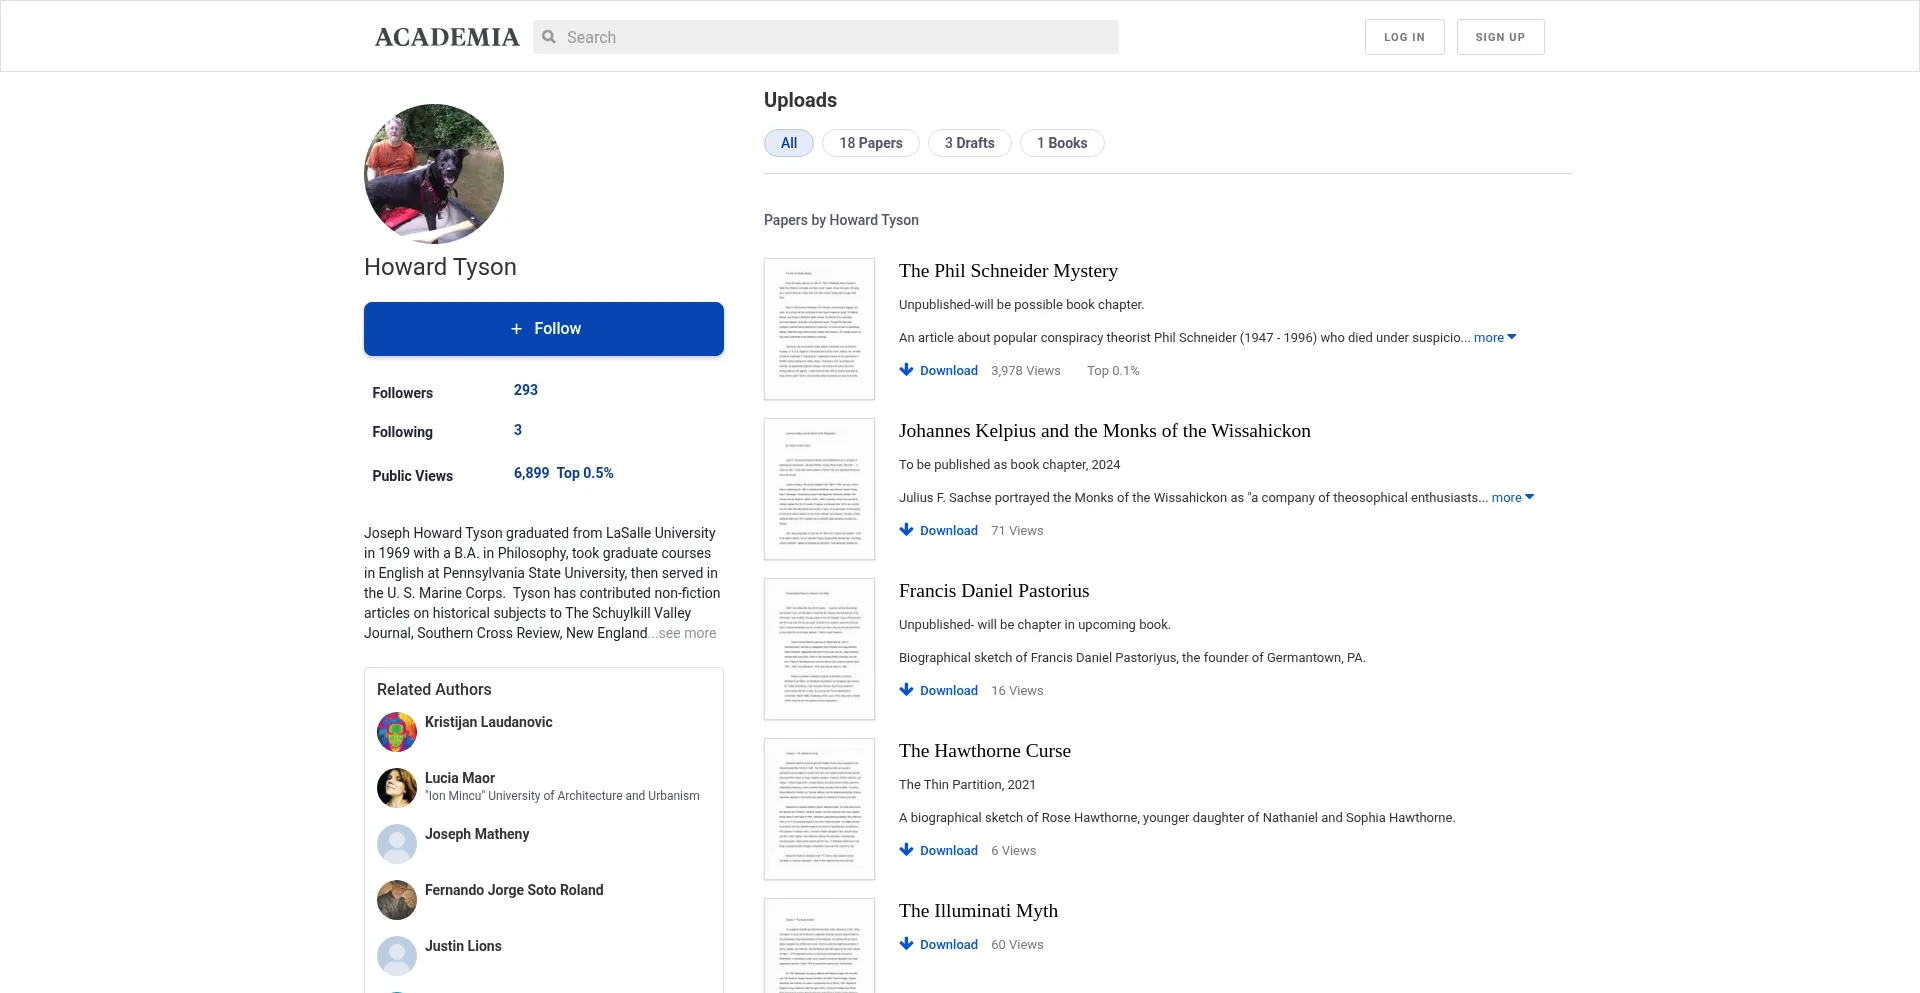Click Lucia Maor's avatar picture
Viewport: 1920px width, 993px height.
click(x=397, y=788)
